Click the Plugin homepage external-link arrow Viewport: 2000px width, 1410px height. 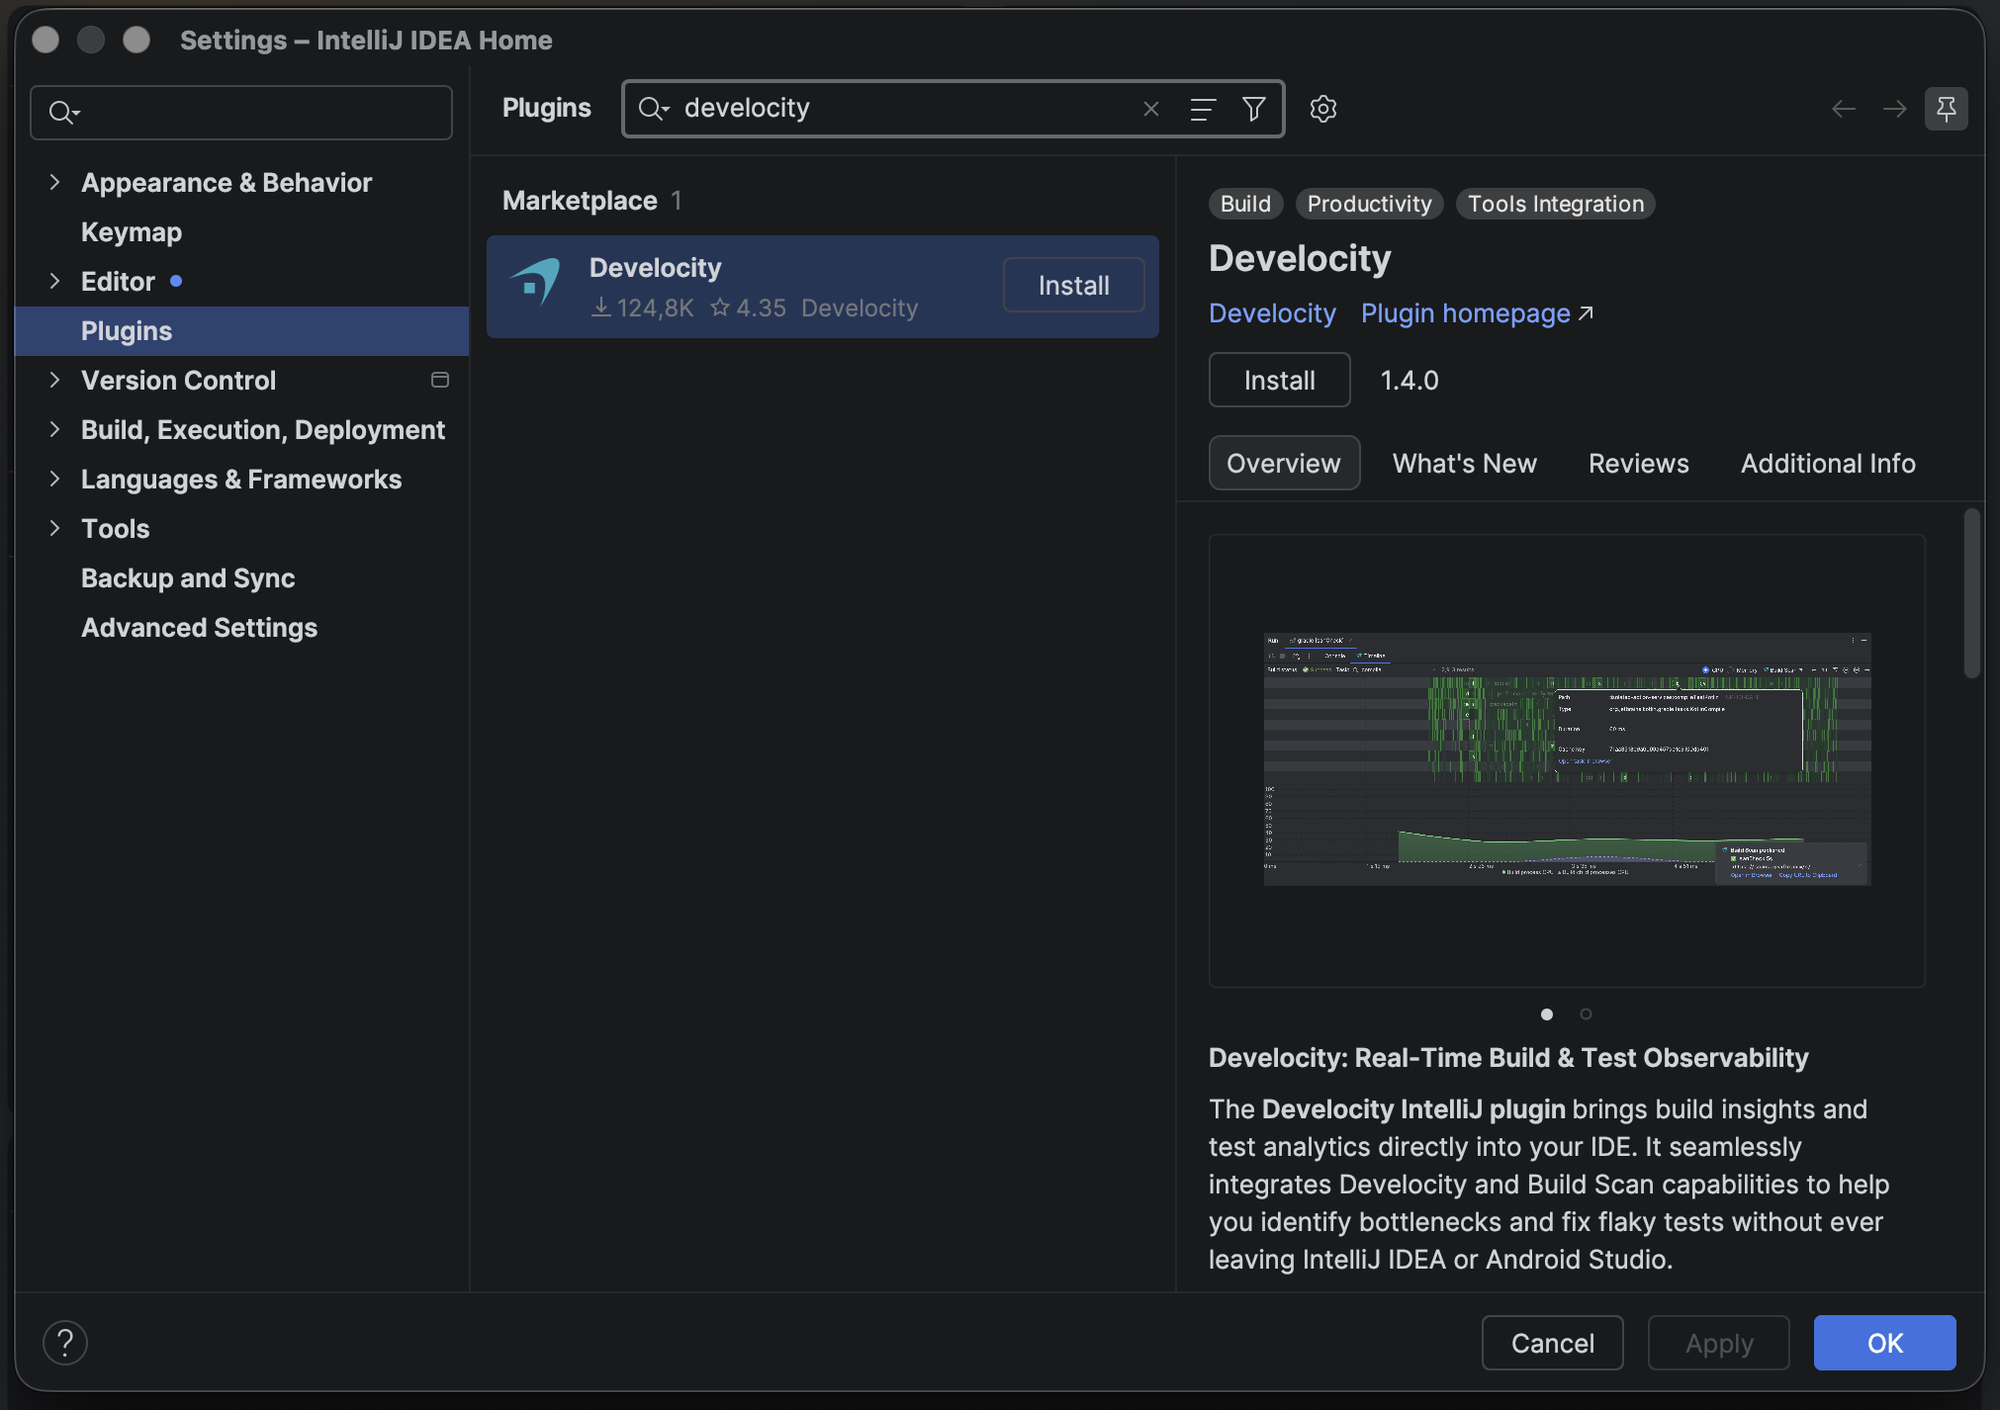[x=1585, y=313]
